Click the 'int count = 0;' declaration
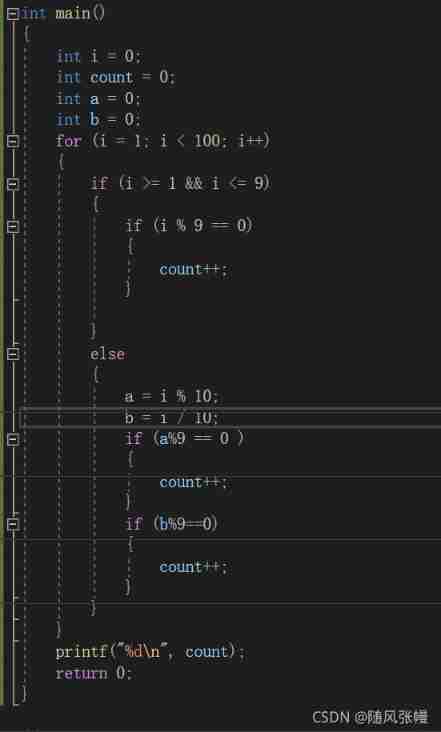 [x=115, y=77]
